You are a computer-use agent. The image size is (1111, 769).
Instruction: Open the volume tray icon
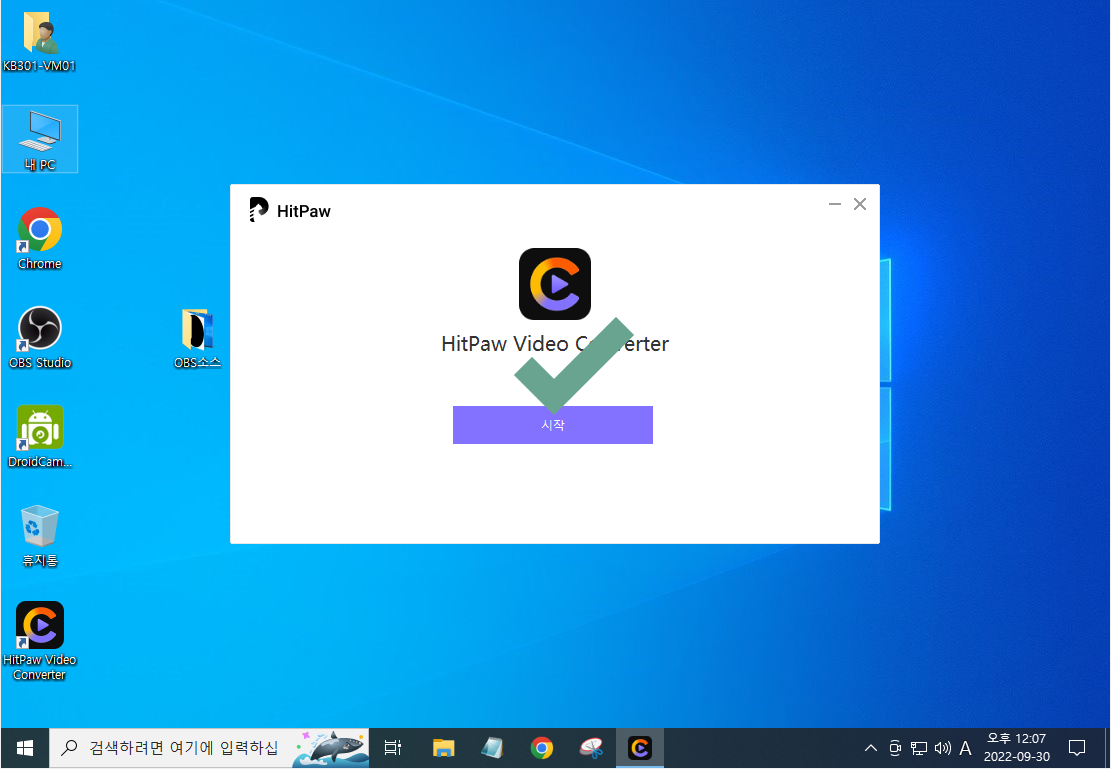(x=942, y=748)
